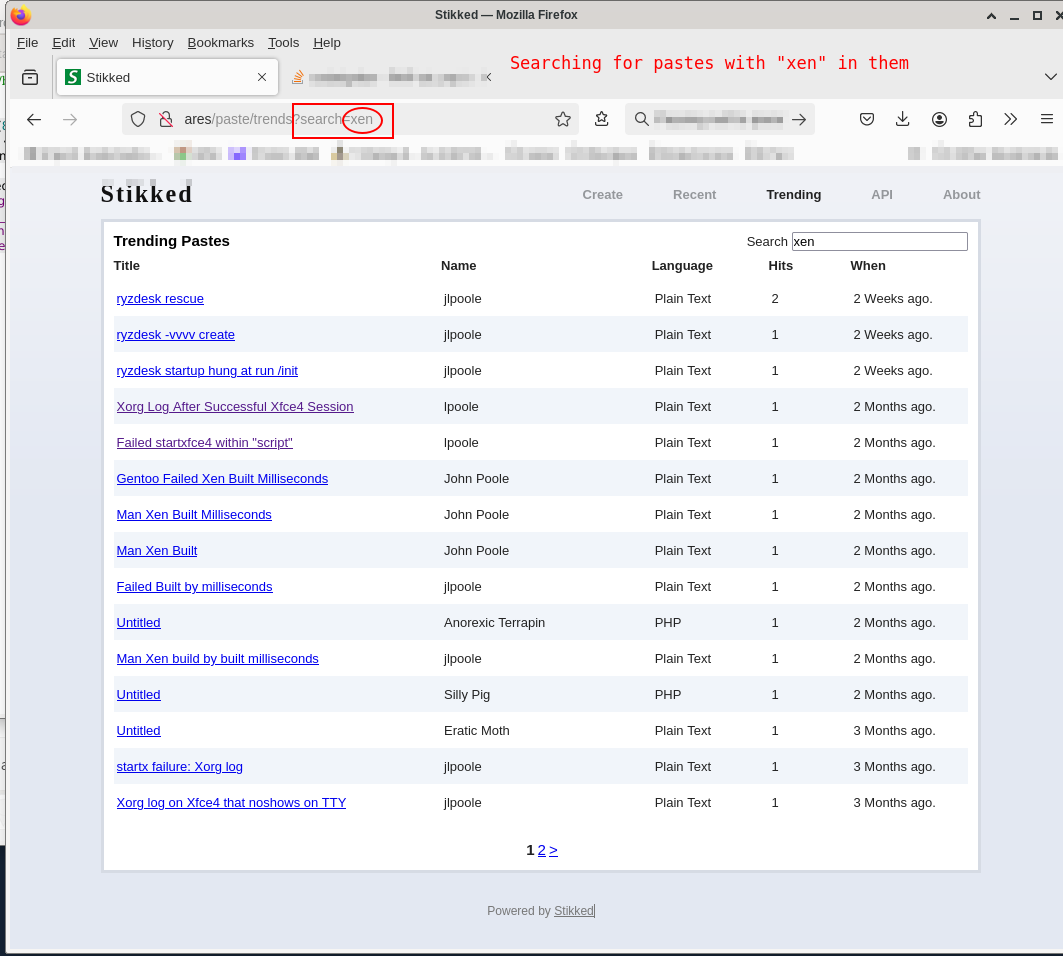Open the Stikked link in footer

click(x=574, y=911)
